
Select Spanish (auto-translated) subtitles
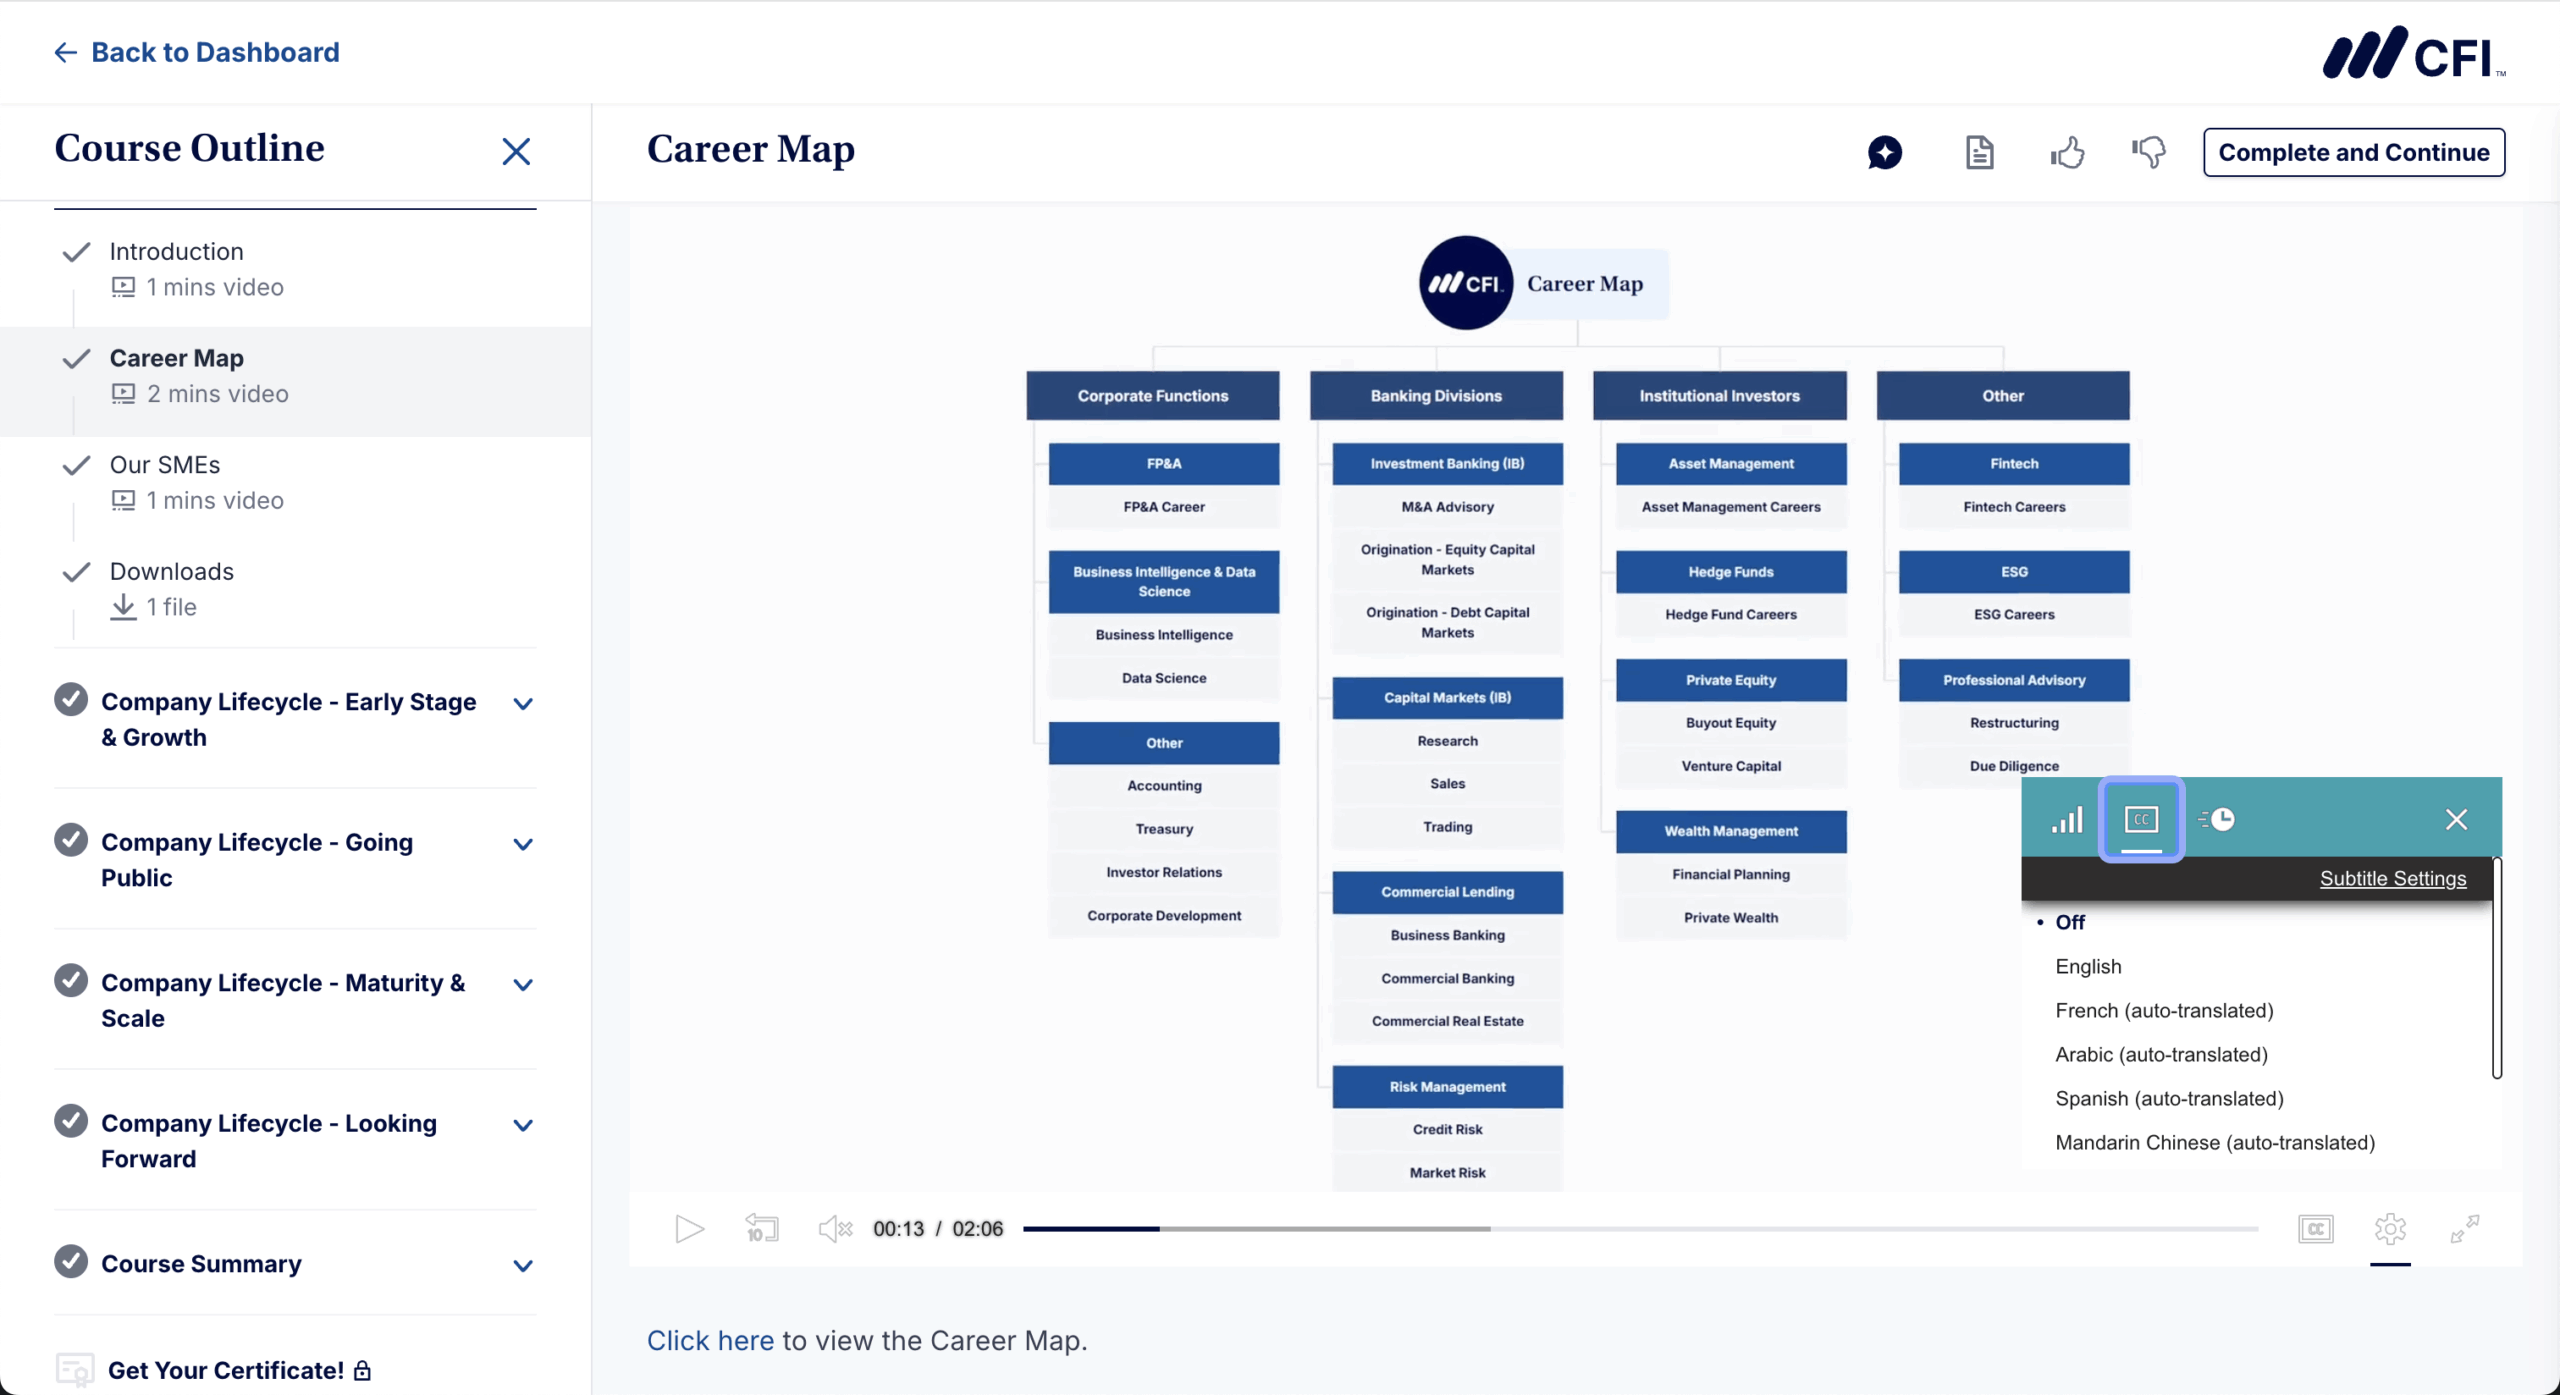coord(2169,1098)
